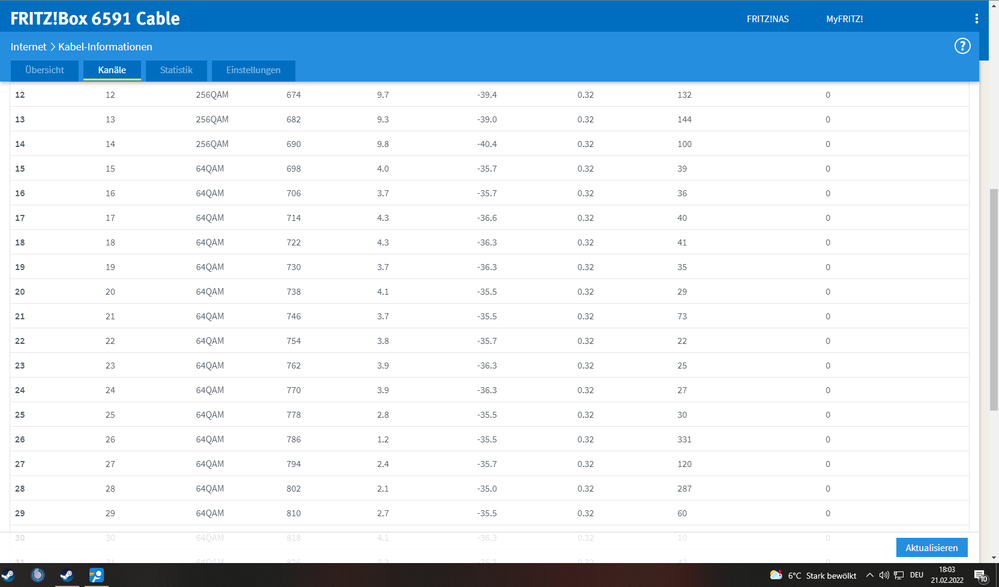Viewport: 999px width, 587px height.
Task: Click the value 2.8 in channel 25 row
Action: (x=383, y=415)
